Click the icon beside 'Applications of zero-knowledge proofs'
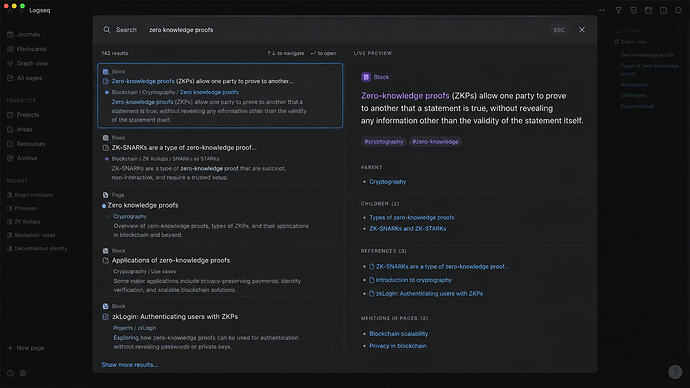 click(106, 260)
